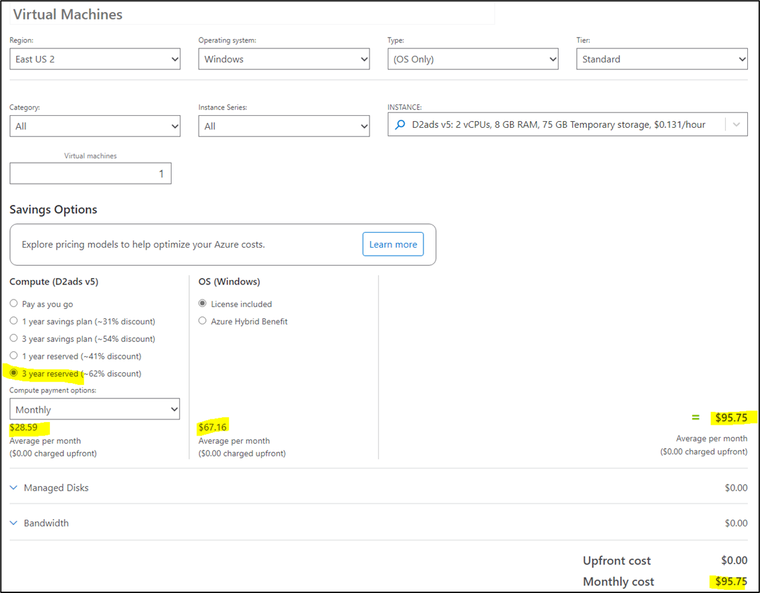The height and width of the screenshot is (593, 760).
Task: Click the $67.16 OS price
Action: click(x=213, y=427)
